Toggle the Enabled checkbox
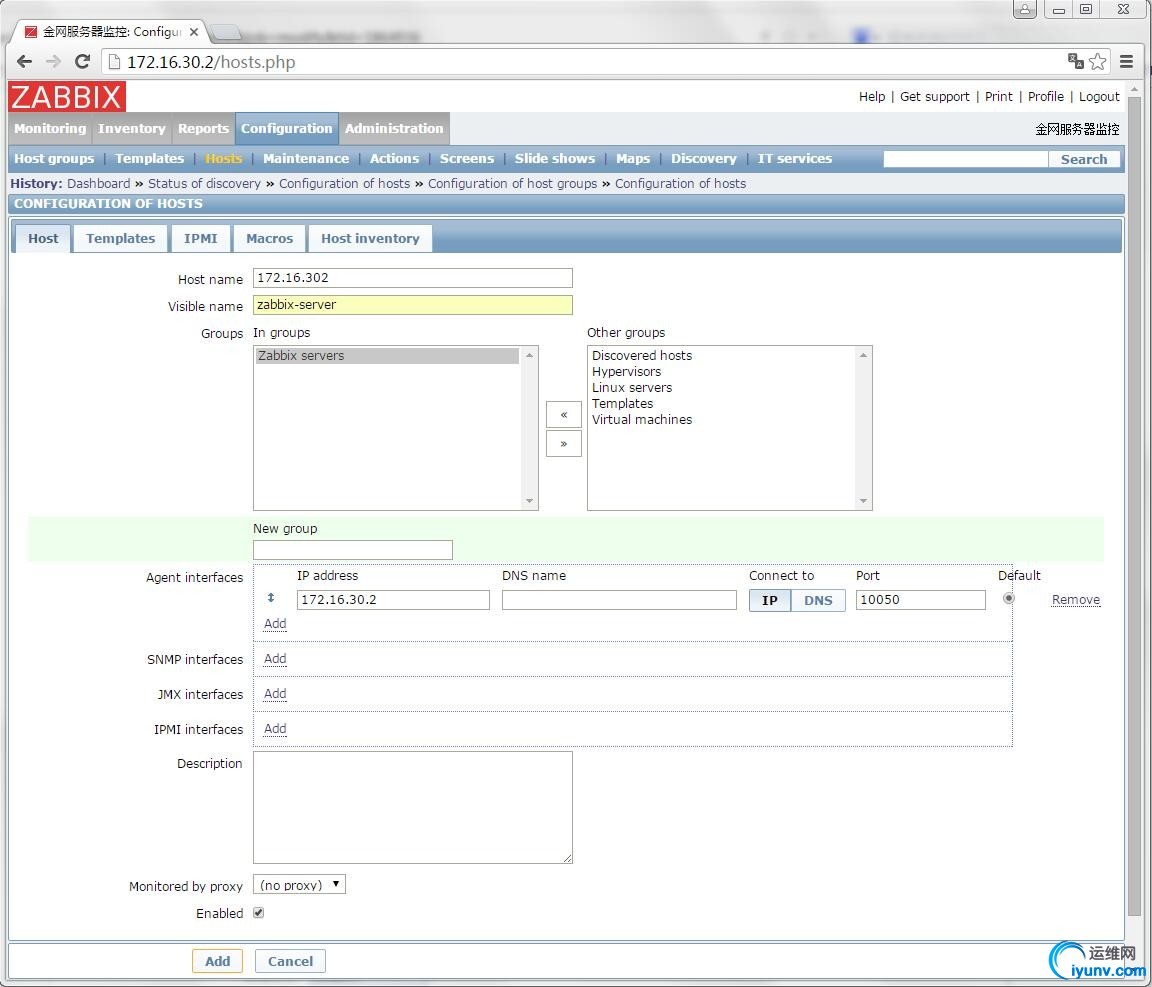Screen dimensions: 1152x987 [259, 913]
